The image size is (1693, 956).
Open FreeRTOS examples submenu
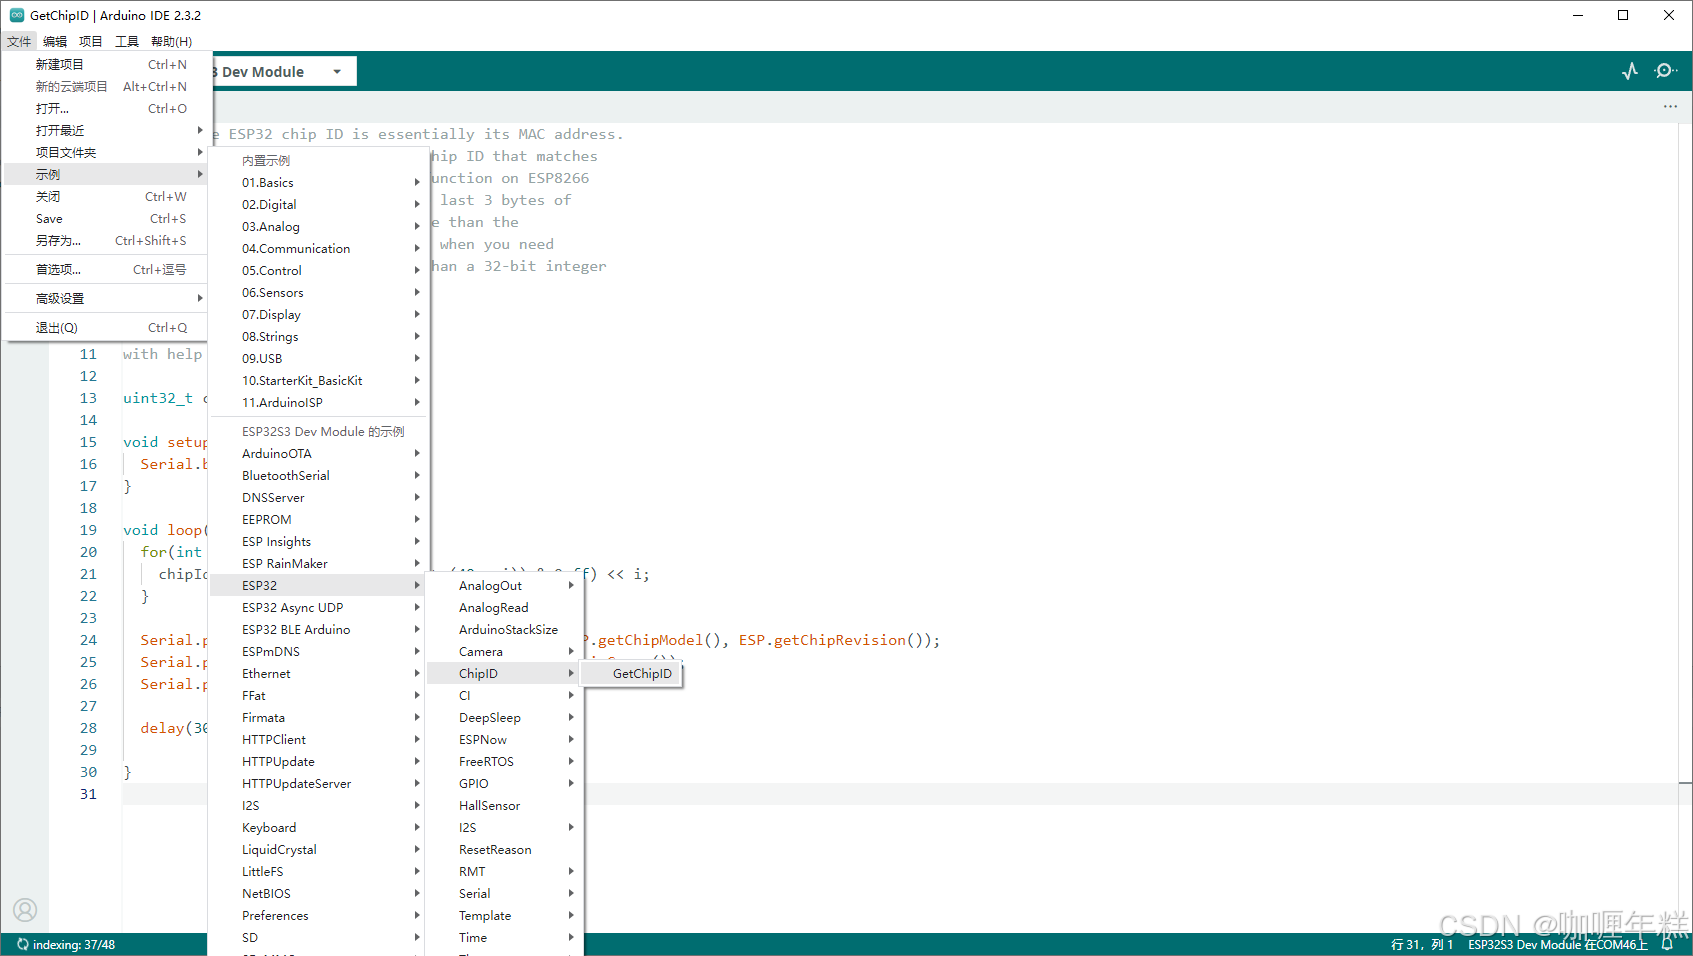(504, 761)
